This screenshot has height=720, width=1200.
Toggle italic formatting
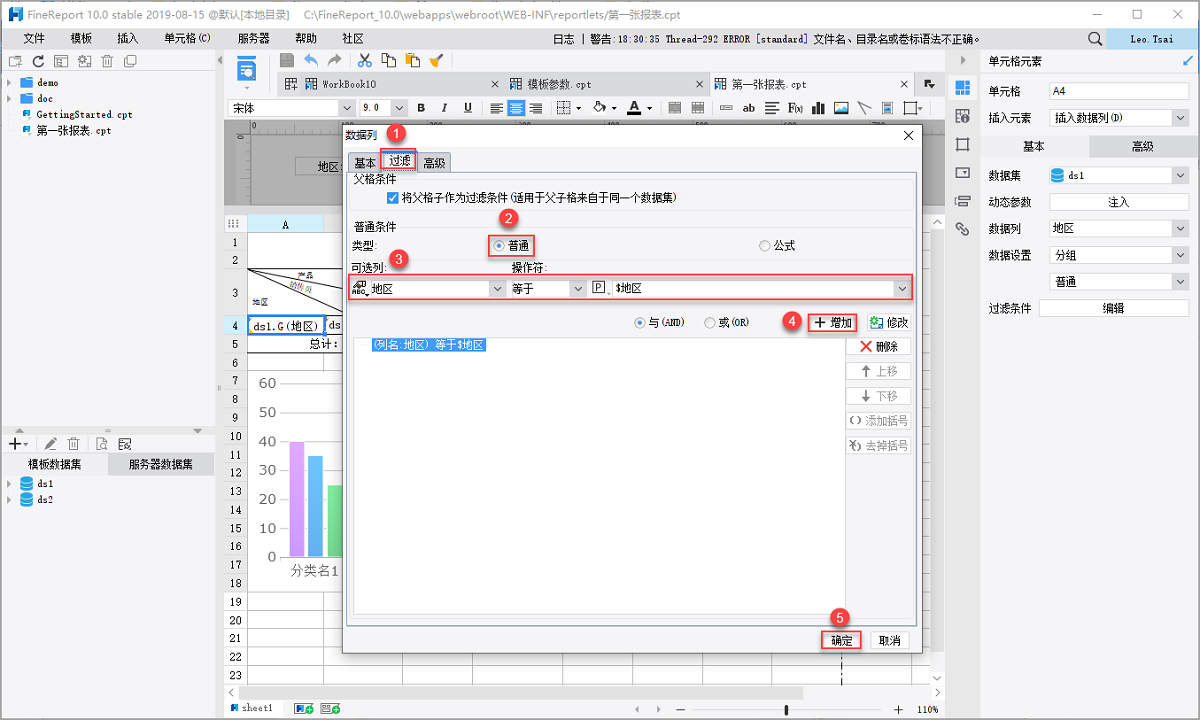[443, 108]
